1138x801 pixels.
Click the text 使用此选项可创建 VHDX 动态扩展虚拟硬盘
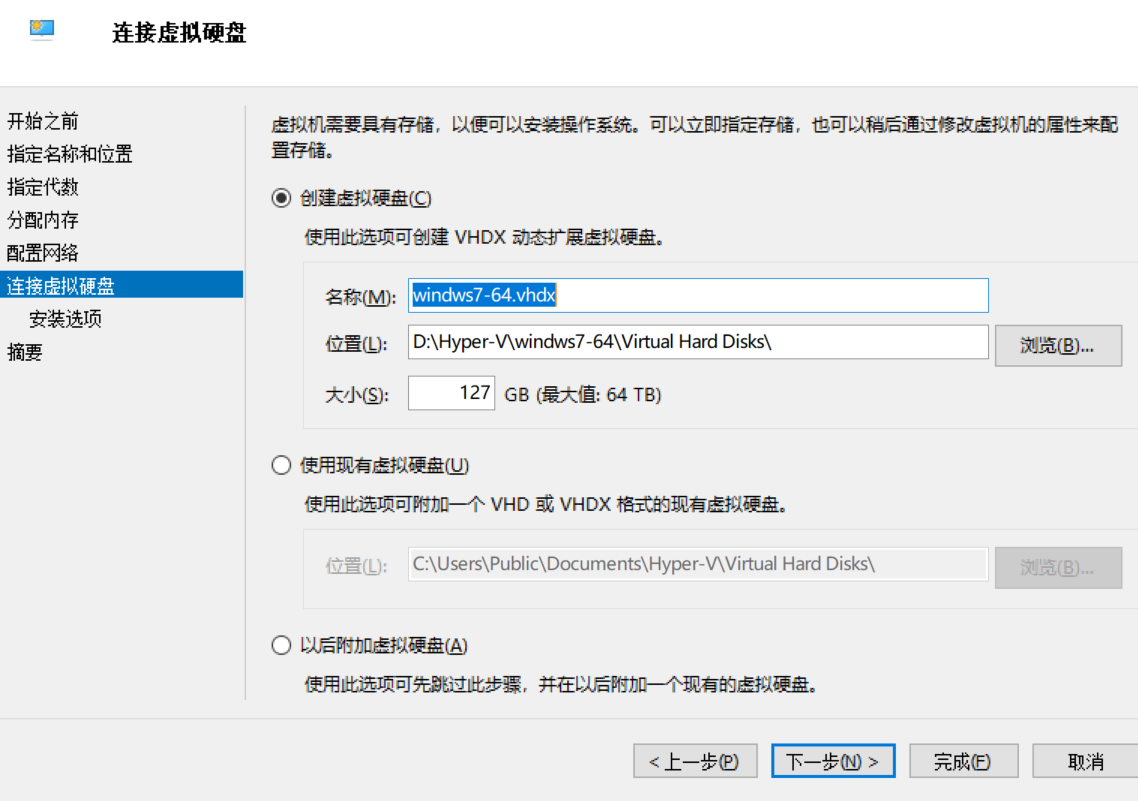coord(485,237)
